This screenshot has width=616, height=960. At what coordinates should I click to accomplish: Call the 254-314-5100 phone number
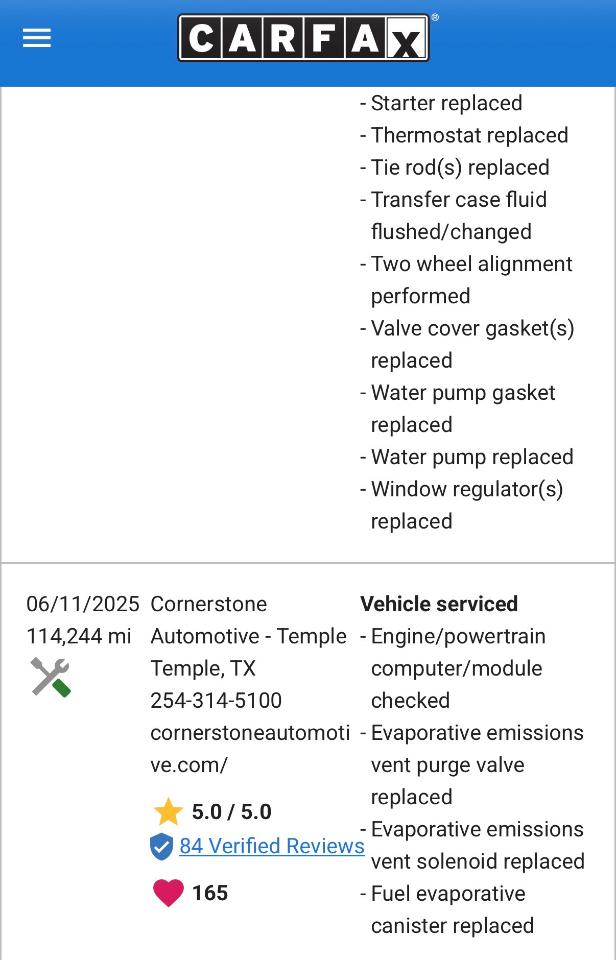[216, 700]
